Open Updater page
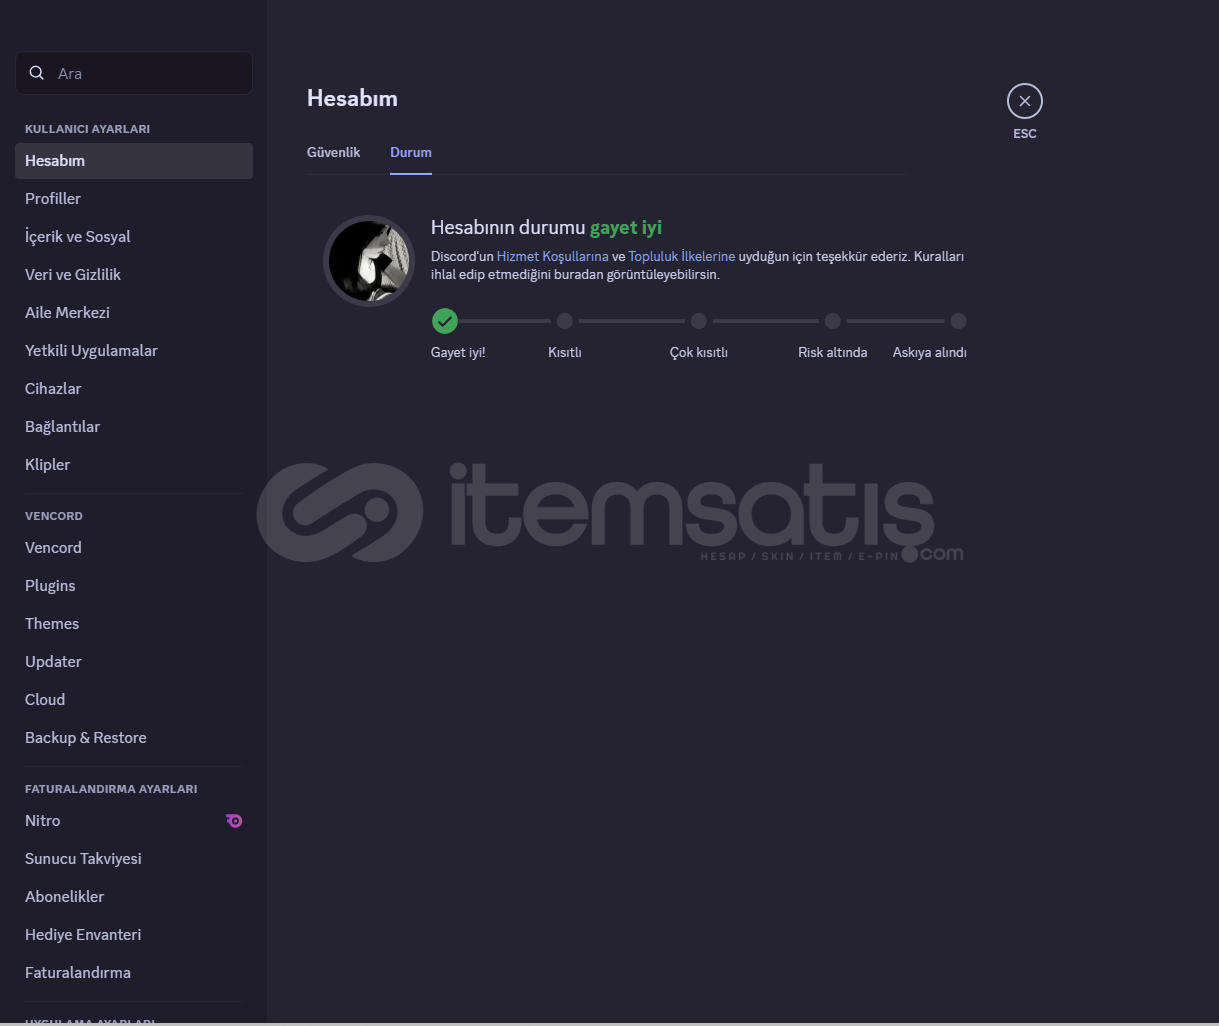This screenshot has width=1219, height=1026. [x=134, y=662]
